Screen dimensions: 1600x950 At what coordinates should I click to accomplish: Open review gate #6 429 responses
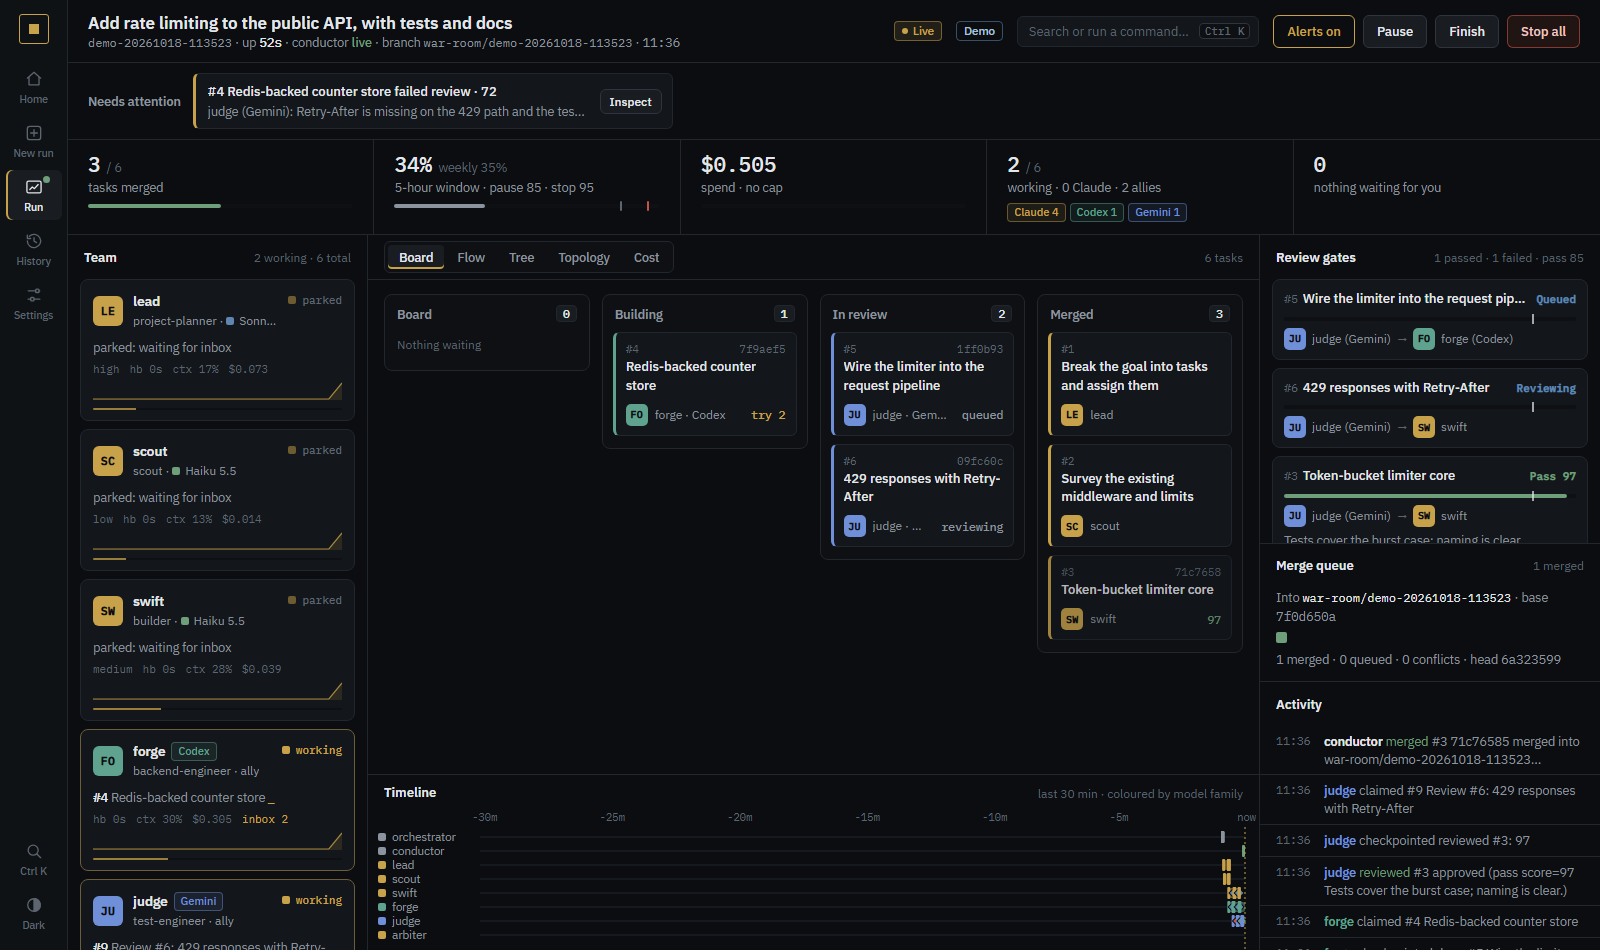pyautogui.click(x=1429, y=408)
